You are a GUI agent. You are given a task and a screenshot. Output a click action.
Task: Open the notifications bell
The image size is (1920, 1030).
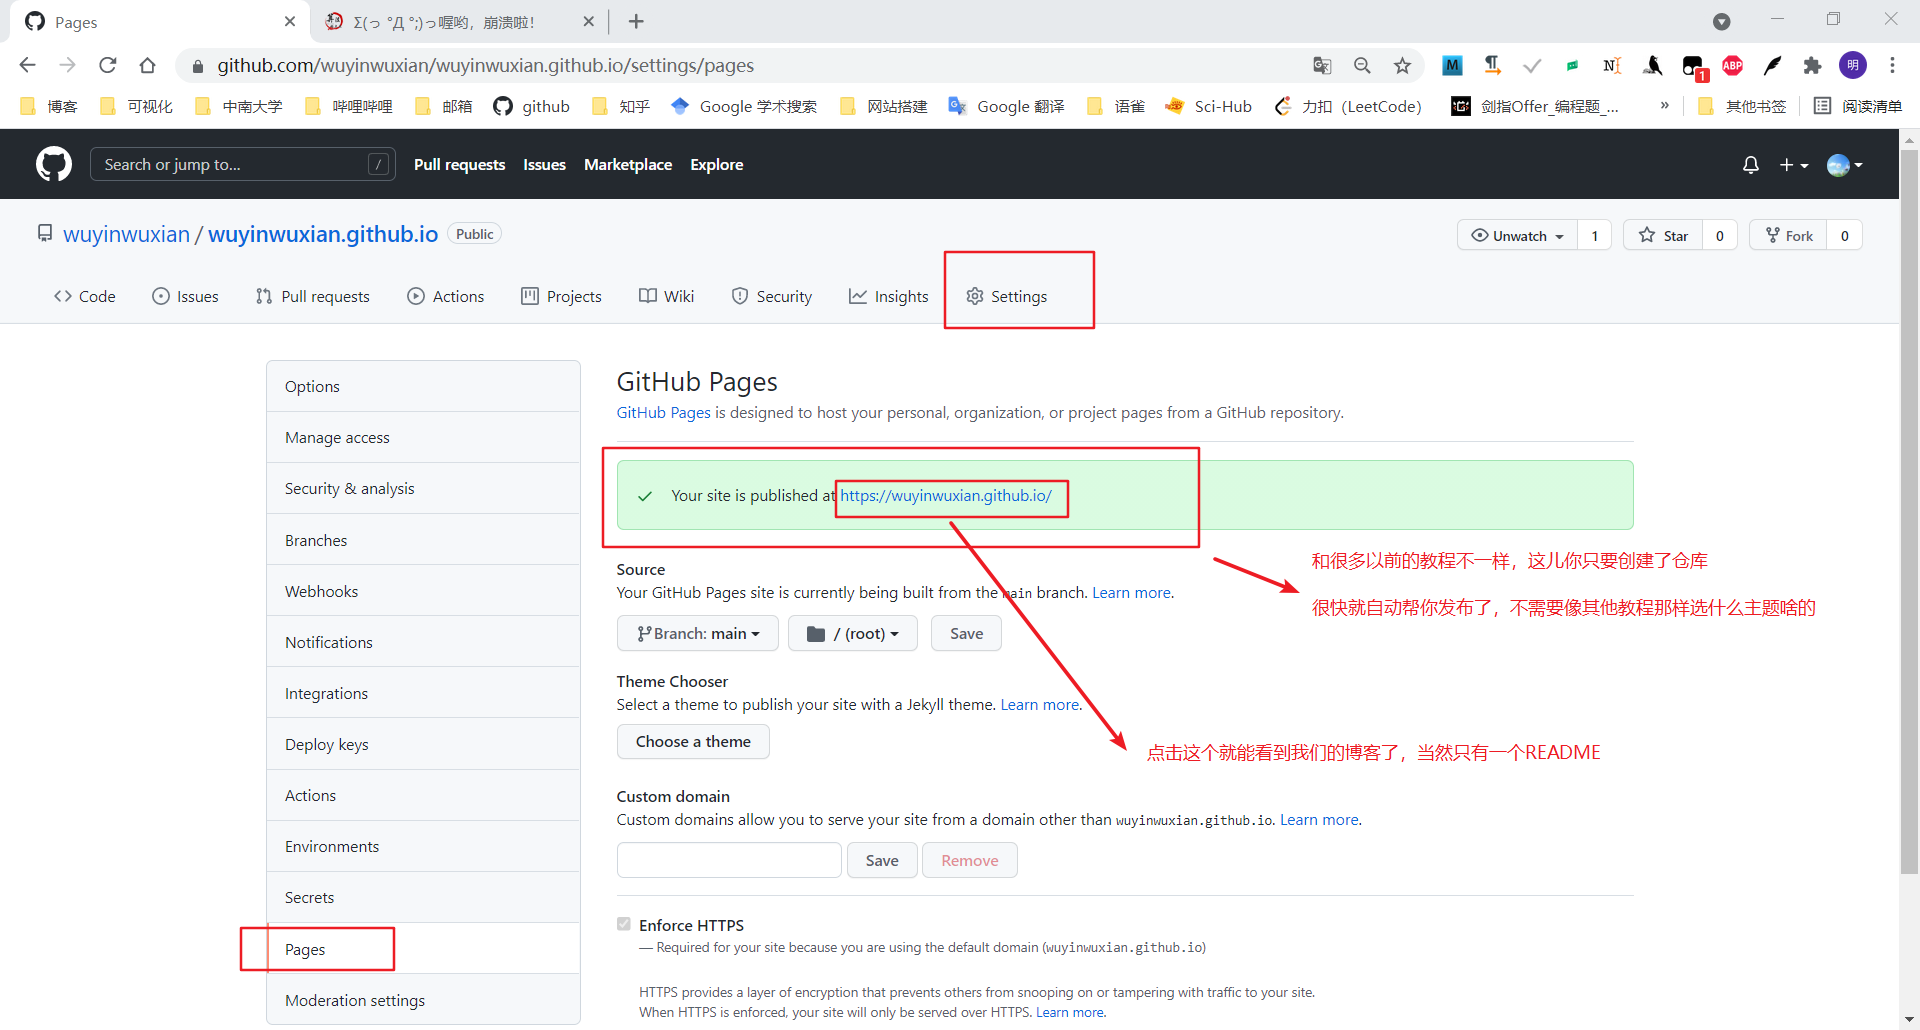click(x=1750, y=165)
